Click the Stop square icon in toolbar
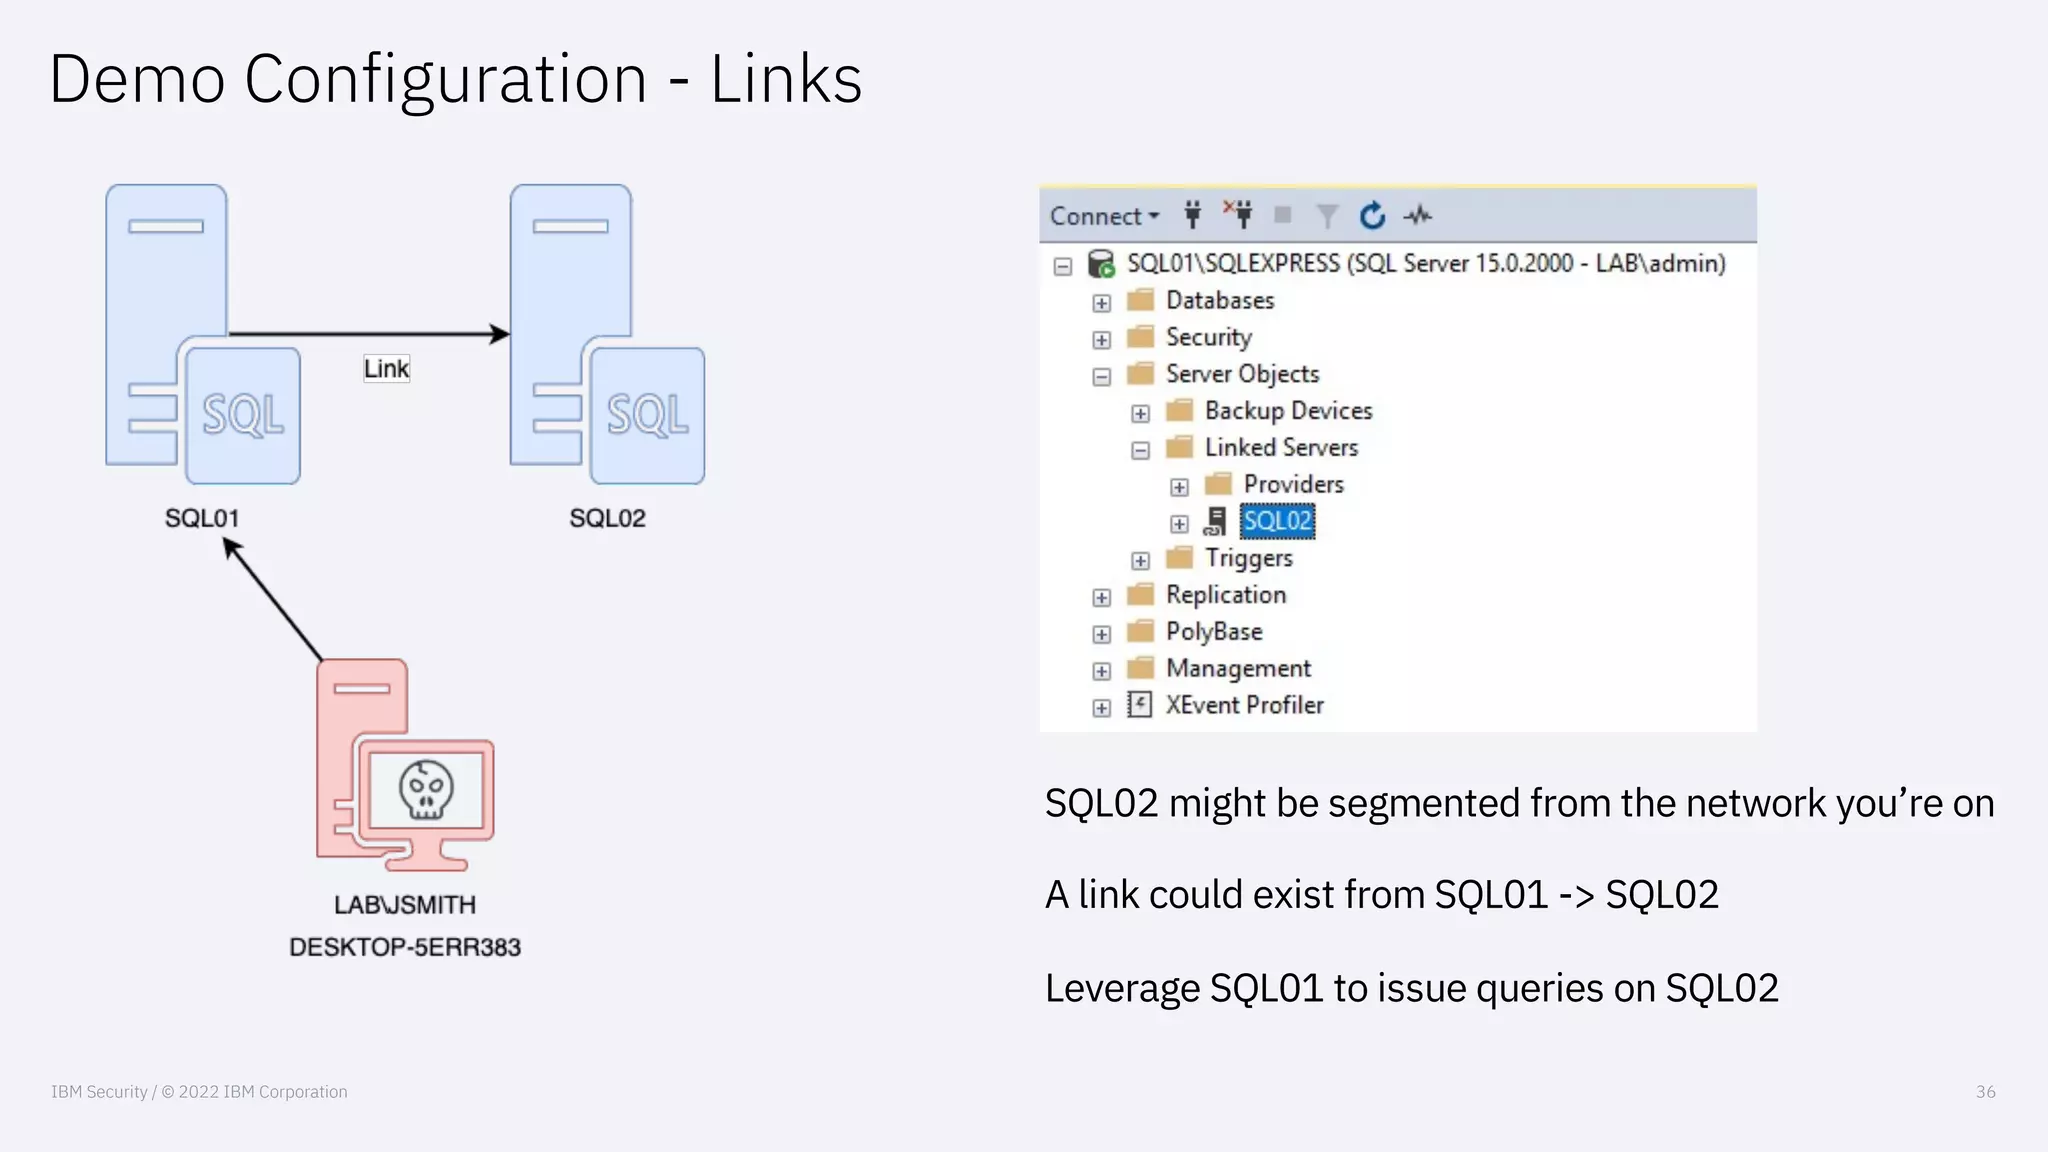This screenshot has width=2048, height=1152. point(1283,215)
